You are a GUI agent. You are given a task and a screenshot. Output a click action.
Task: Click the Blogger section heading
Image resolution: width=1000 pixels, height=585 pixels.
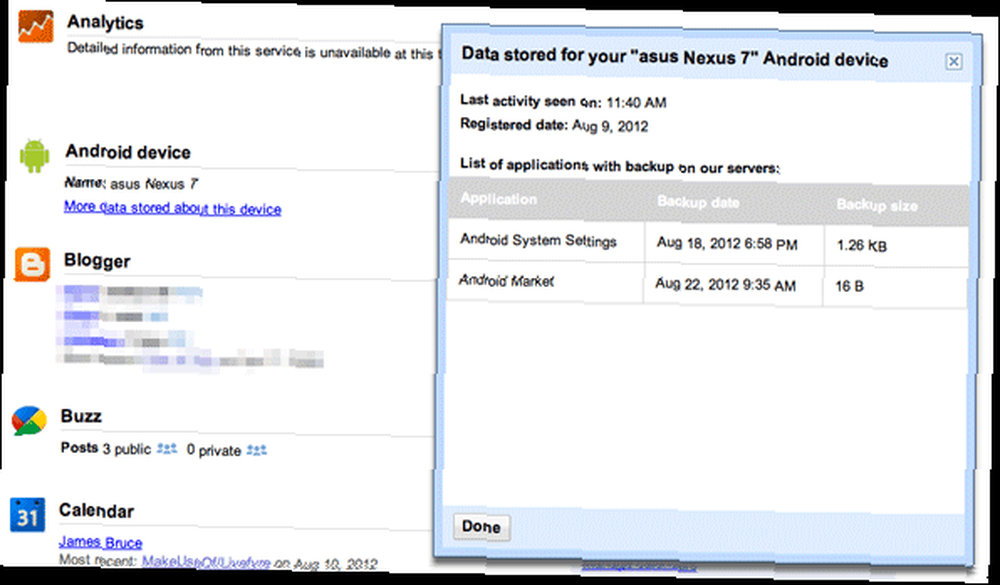click(x=97, y=261)
